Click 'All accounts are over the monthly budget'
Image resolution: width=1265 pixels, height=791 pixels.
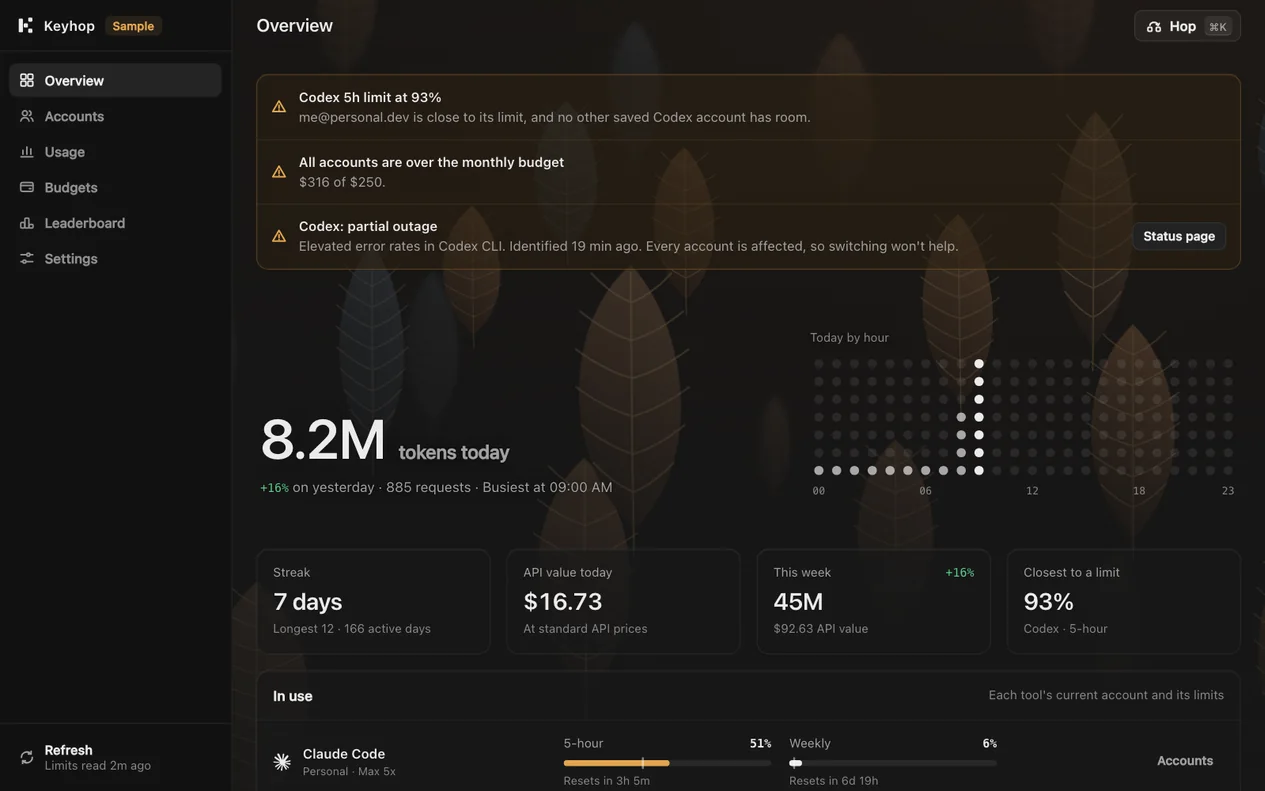point(431,162)
